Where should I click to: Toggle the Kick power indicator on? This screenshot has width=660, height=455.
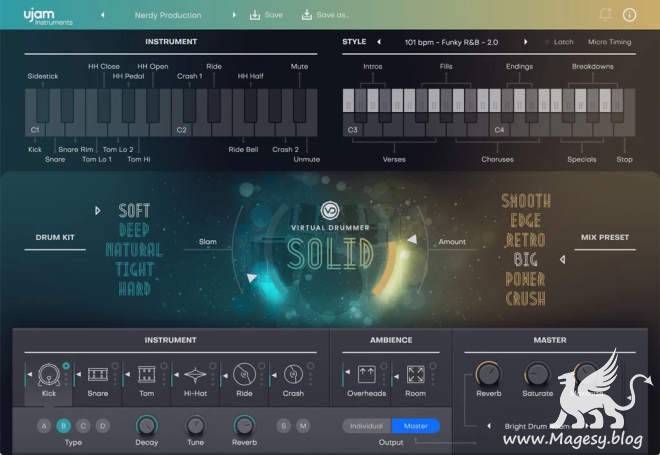66,366
